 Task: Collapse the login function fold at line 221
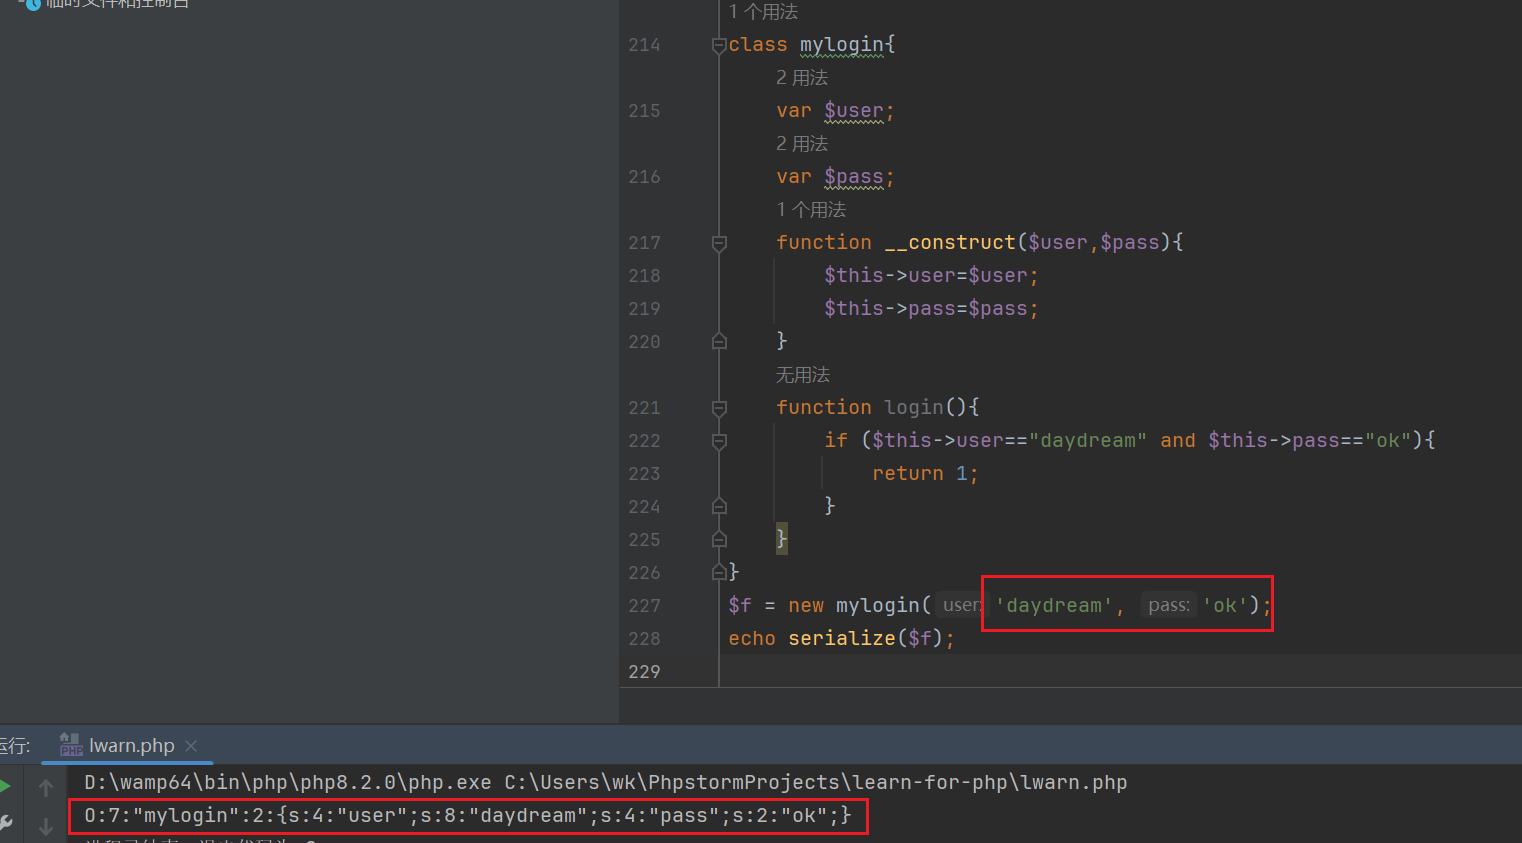(x=719, y=408)
